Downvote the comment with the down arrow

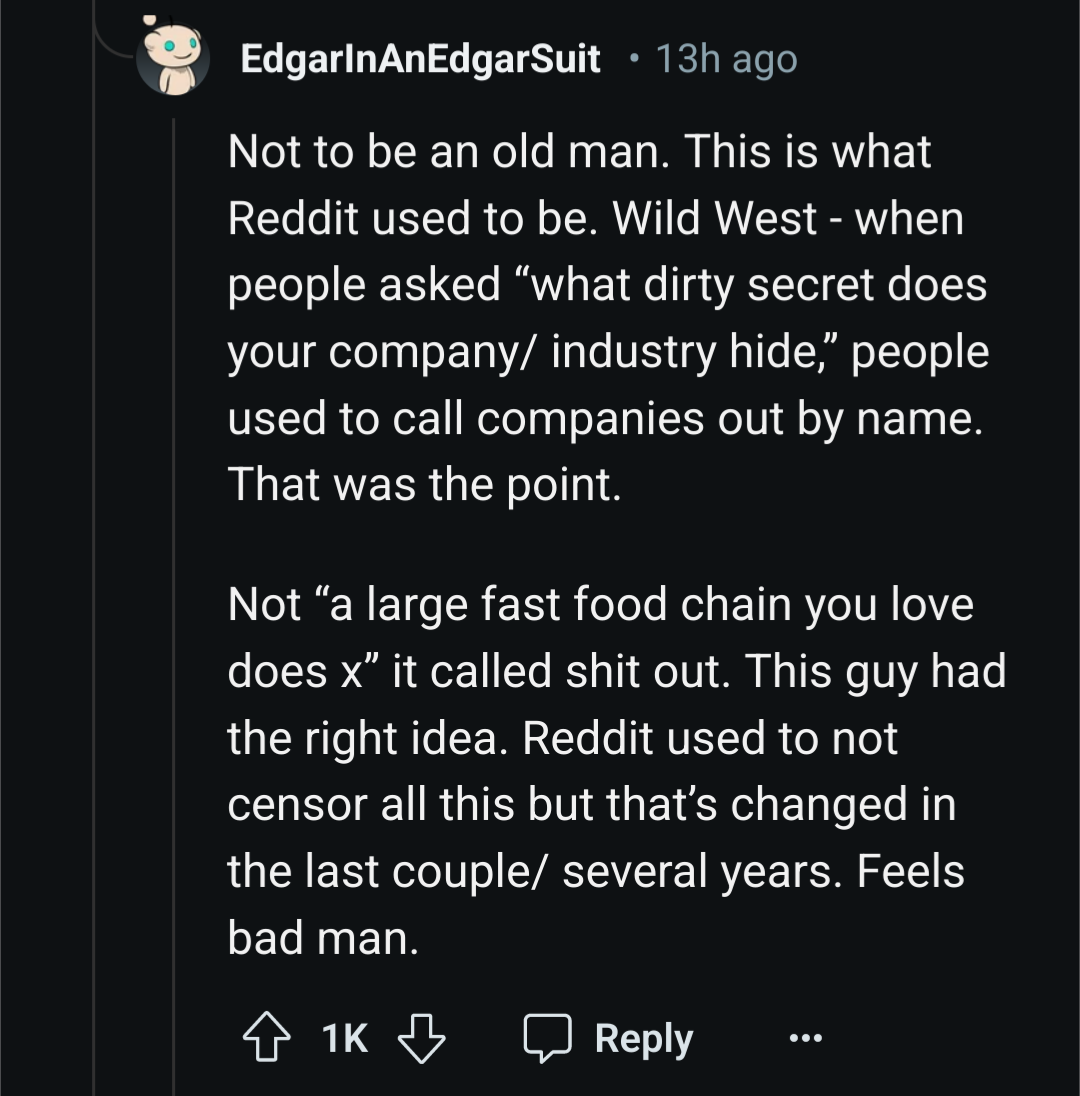[x=421, y=1039]
